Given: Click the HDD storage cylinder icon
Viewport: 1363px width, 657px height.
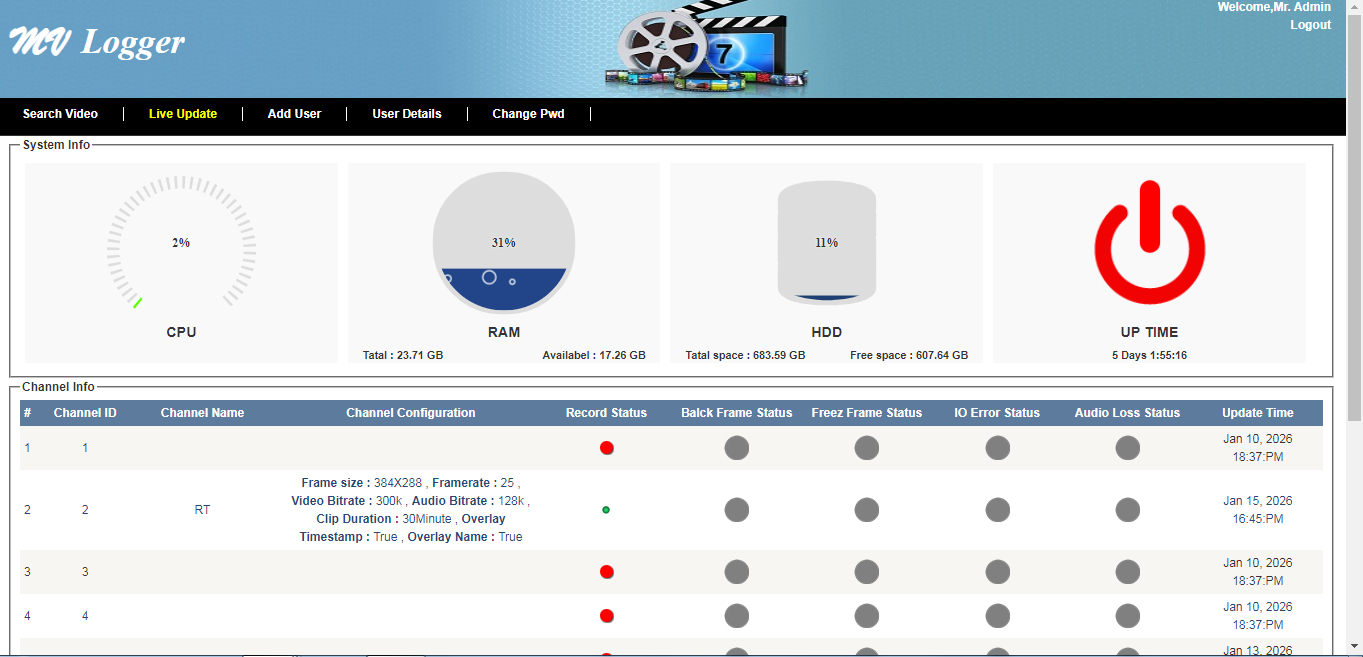Looking at the screenshot, I should point(826,242).
